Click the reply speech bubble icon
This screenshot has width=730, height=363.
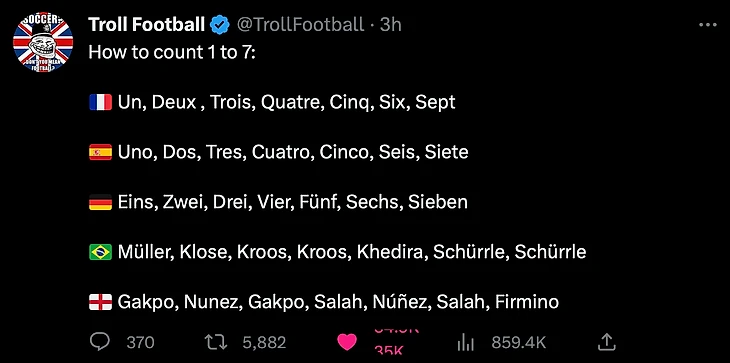click(99, 342)
